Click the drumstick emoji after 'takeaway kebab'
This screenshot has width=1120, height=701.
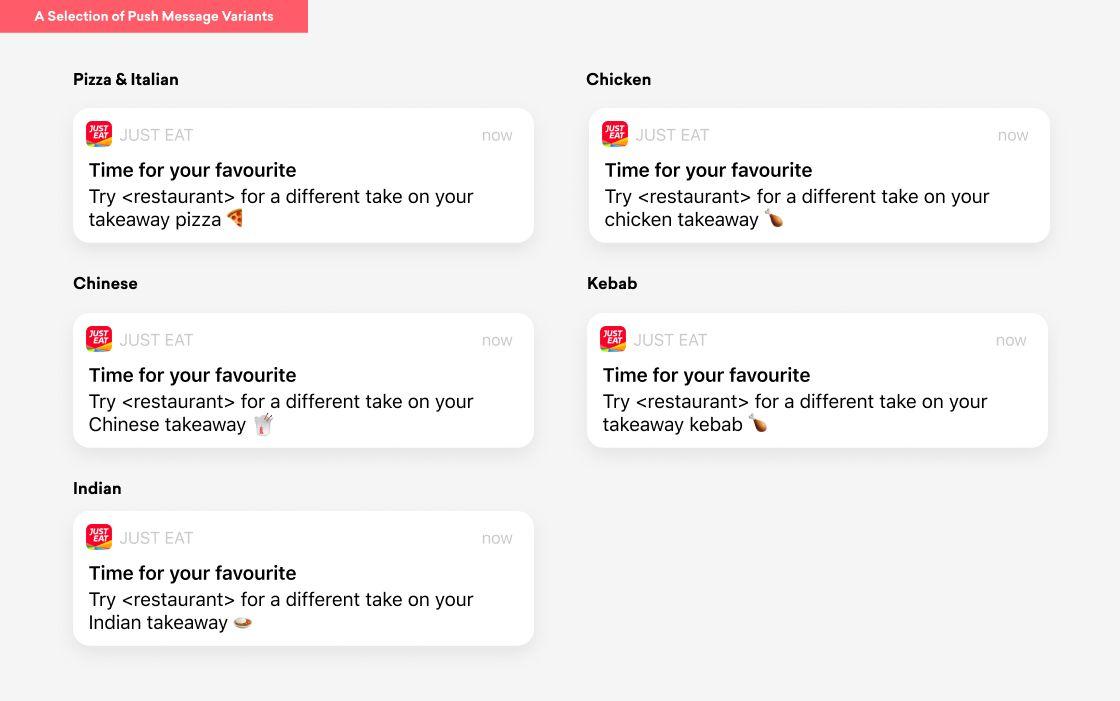tap(758, 424)
